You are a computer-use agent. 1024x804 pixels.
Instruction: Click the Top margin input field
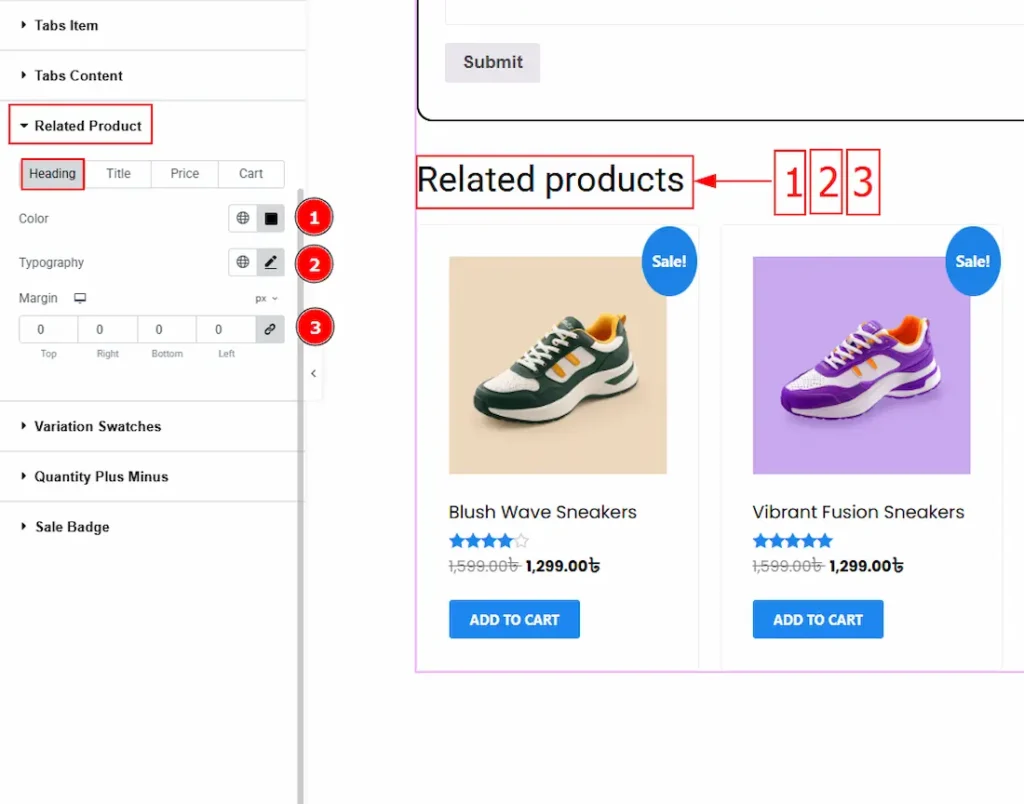(48, 329)
